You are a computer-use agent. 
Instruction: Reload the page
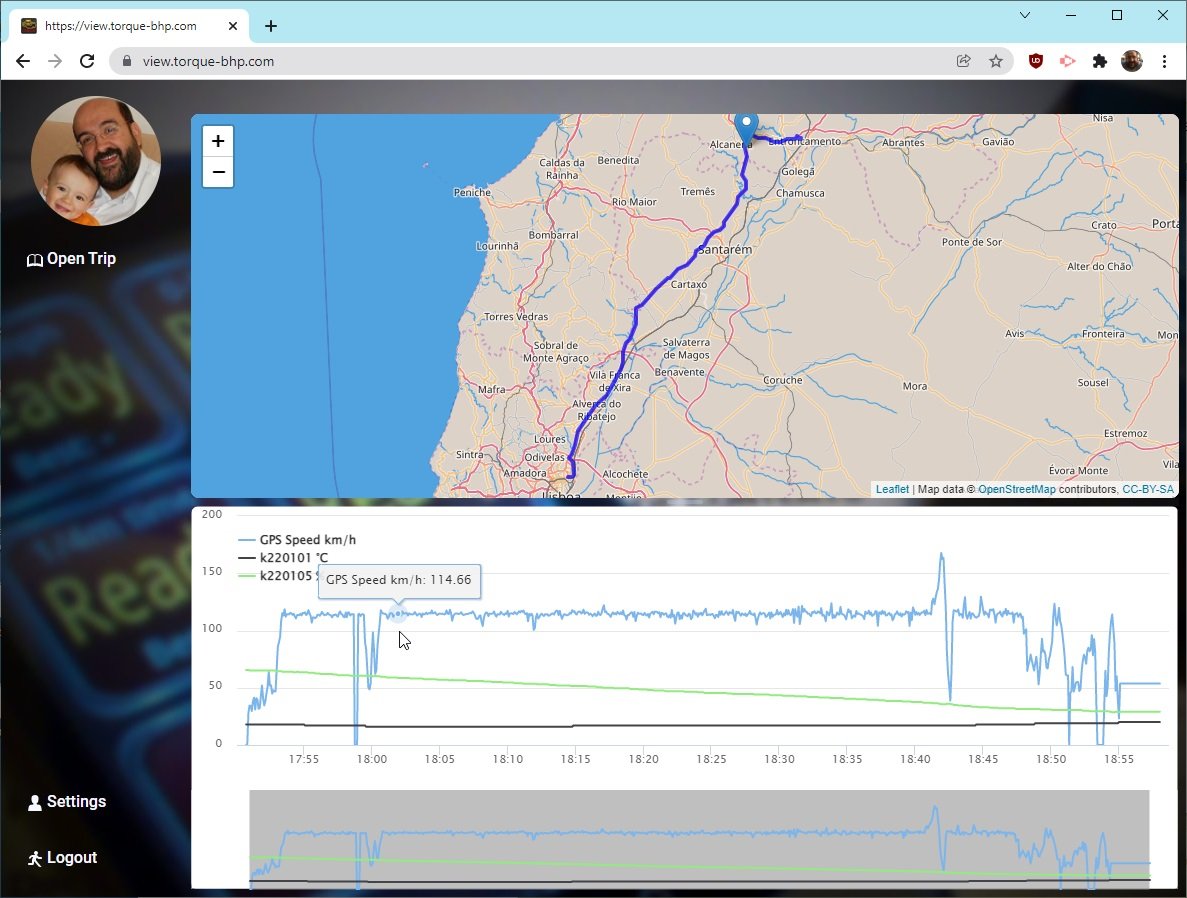point(87,61)
